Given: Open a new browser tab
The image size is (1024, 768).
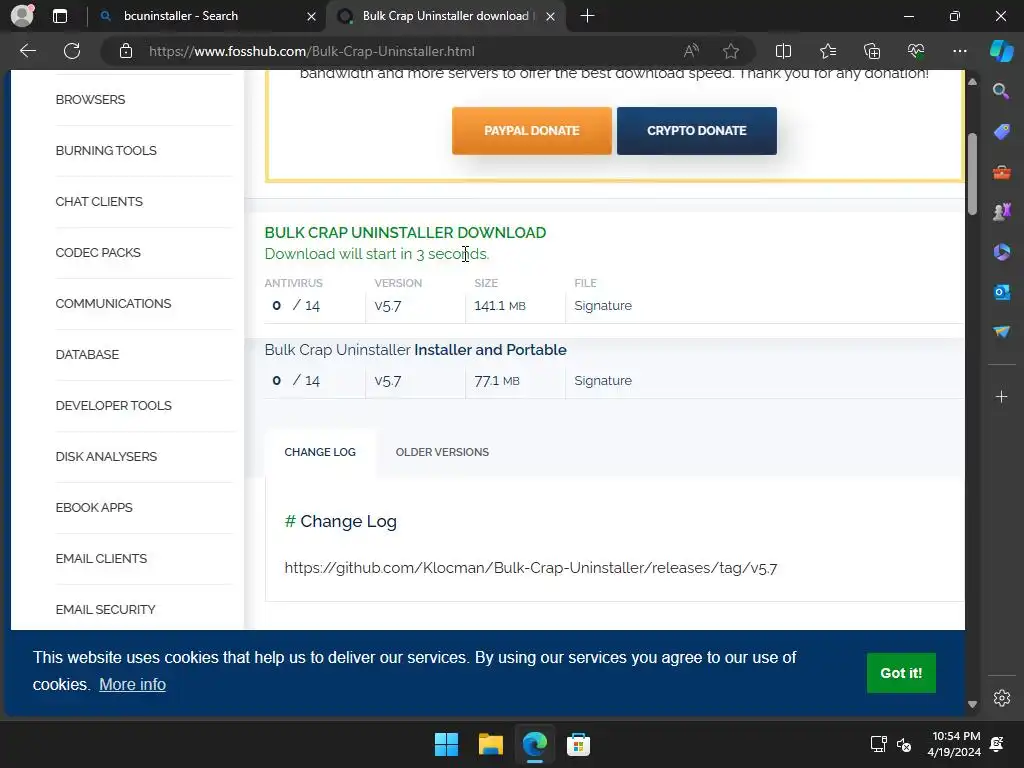Looking at the screenshot, I should point(587,16).
